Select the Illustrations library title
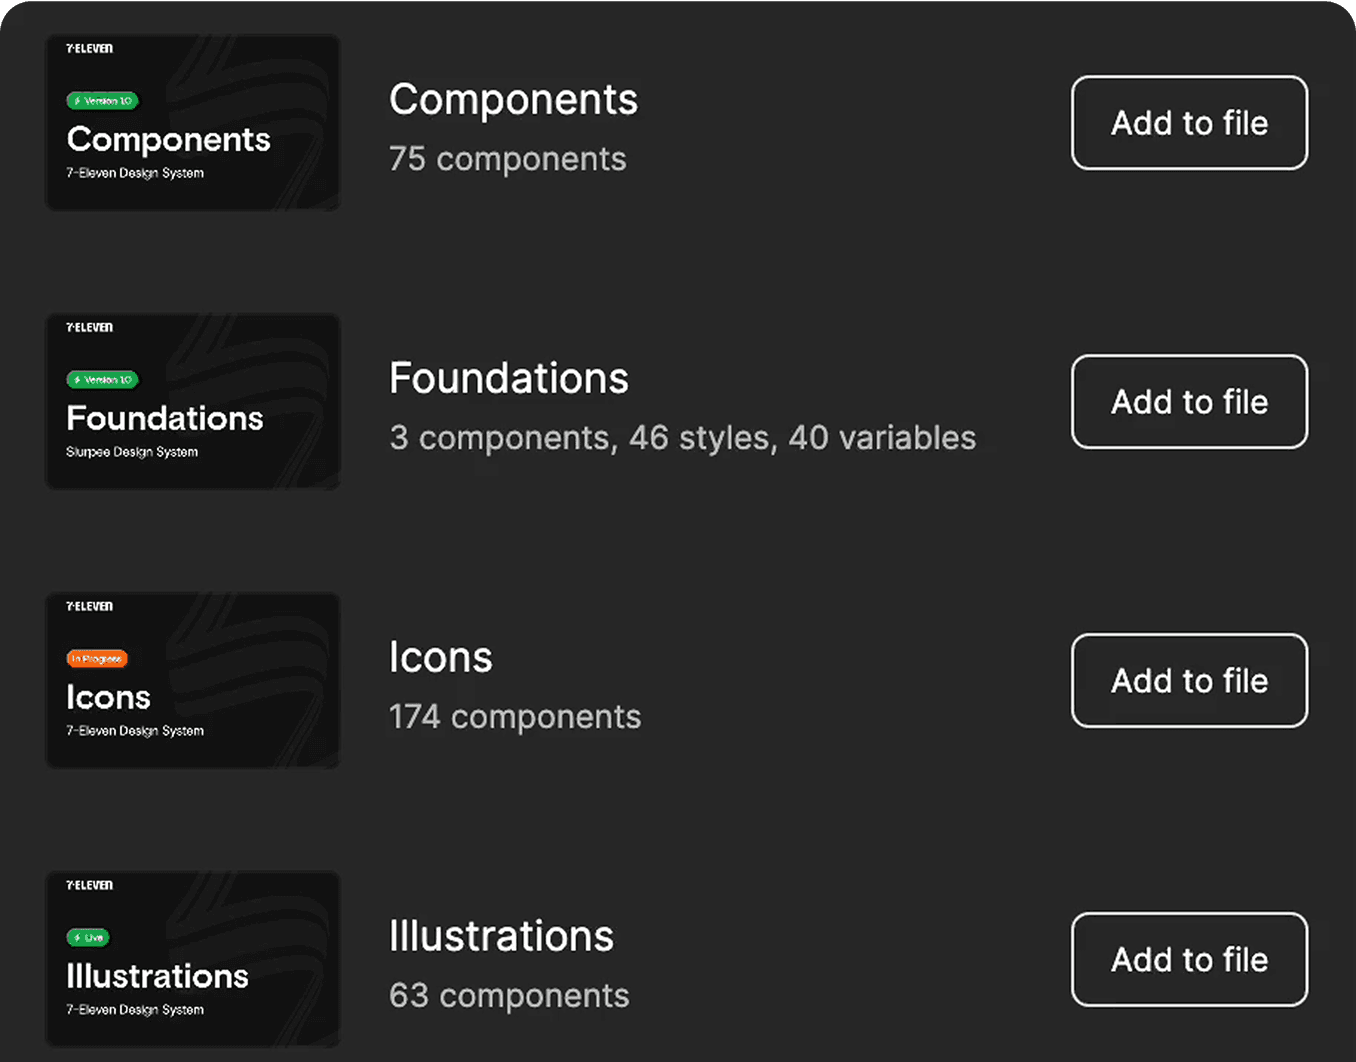 point(501,936)
